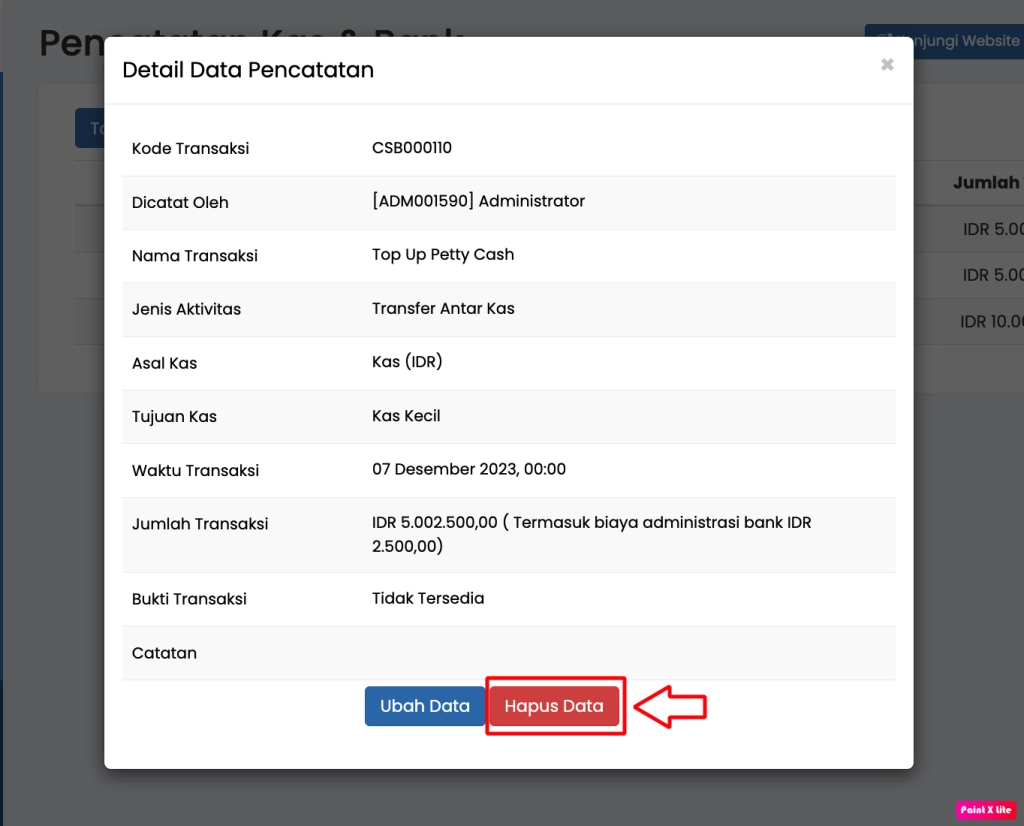
Task: Click the Detail Data Pencatatan title
Action: [x=248, y=70]
